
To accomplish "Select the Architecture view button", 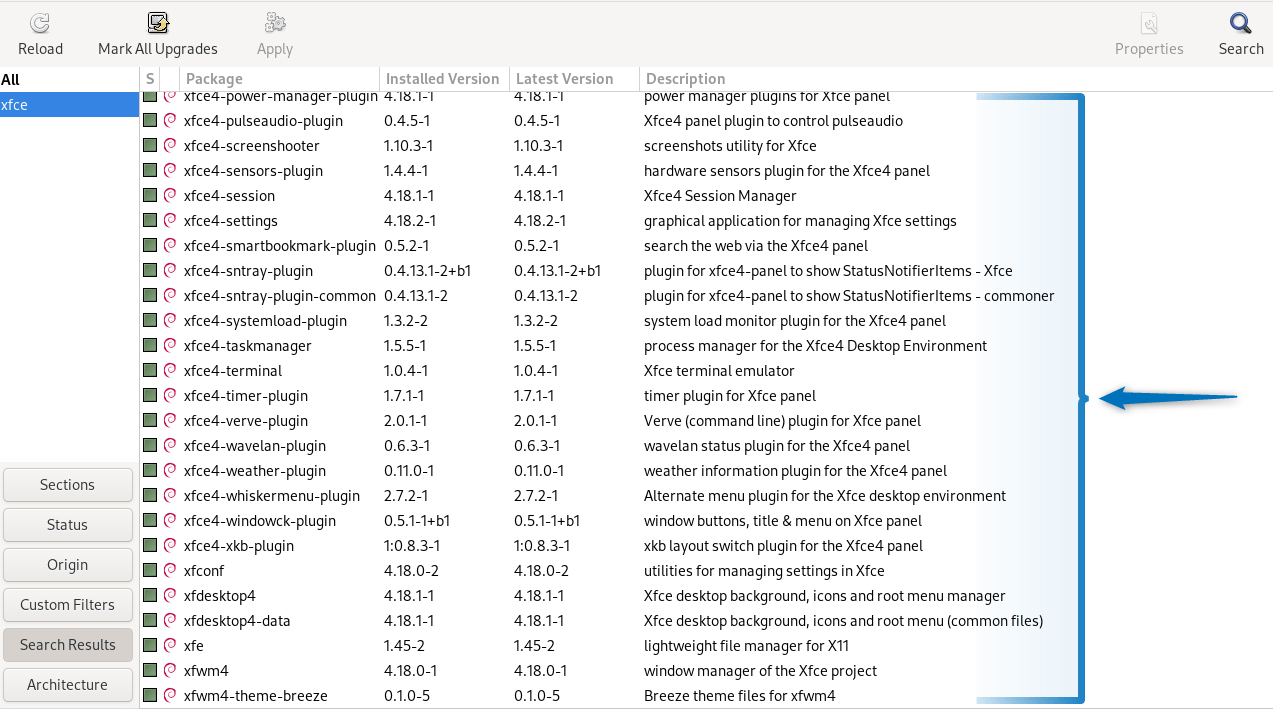I will [x=67, y=684].
